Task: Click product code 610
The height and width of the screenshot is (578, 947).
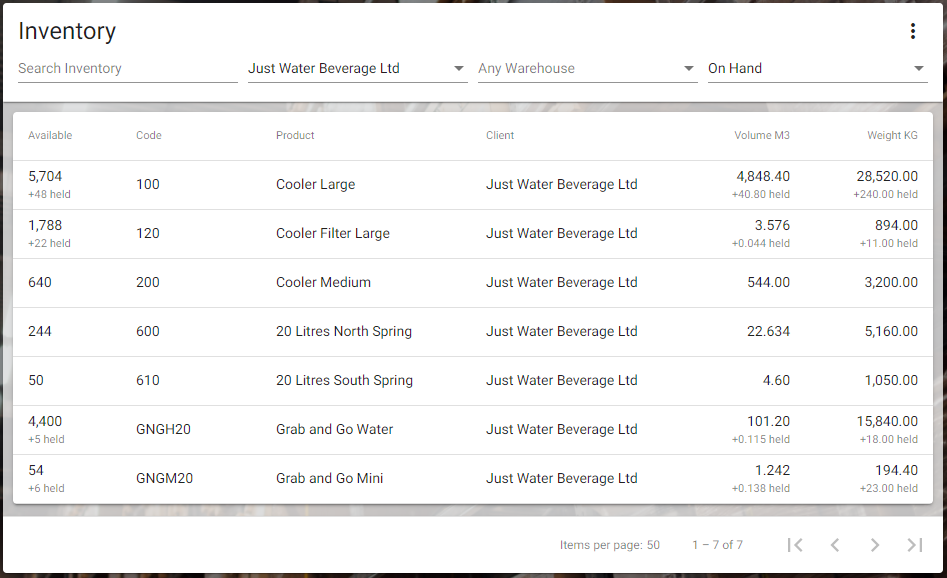Action: (147, 380)
